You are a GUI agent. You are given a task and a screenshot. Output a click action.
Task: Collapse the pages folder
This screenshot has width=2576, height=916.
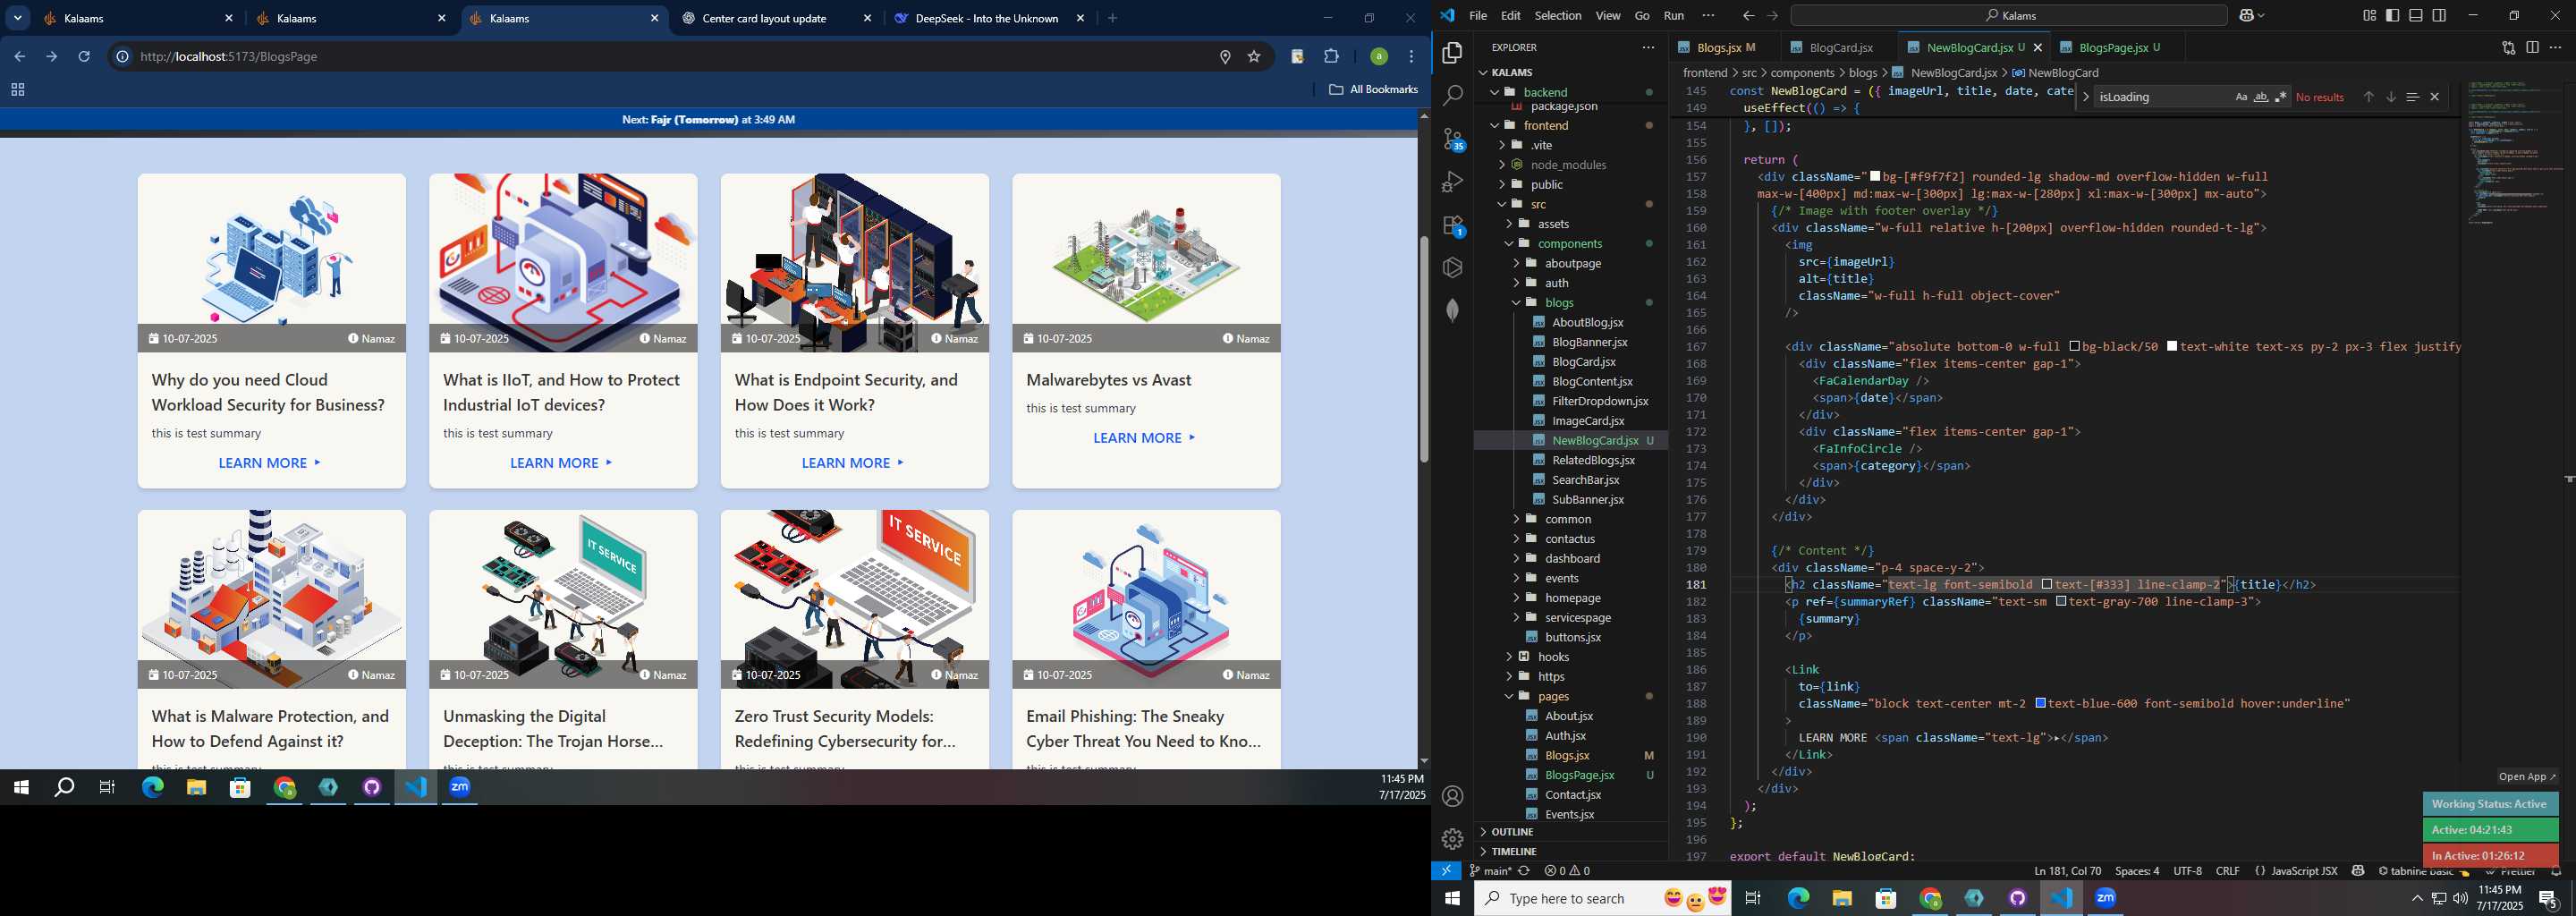pyautogui.click(x=1509, y=696)
